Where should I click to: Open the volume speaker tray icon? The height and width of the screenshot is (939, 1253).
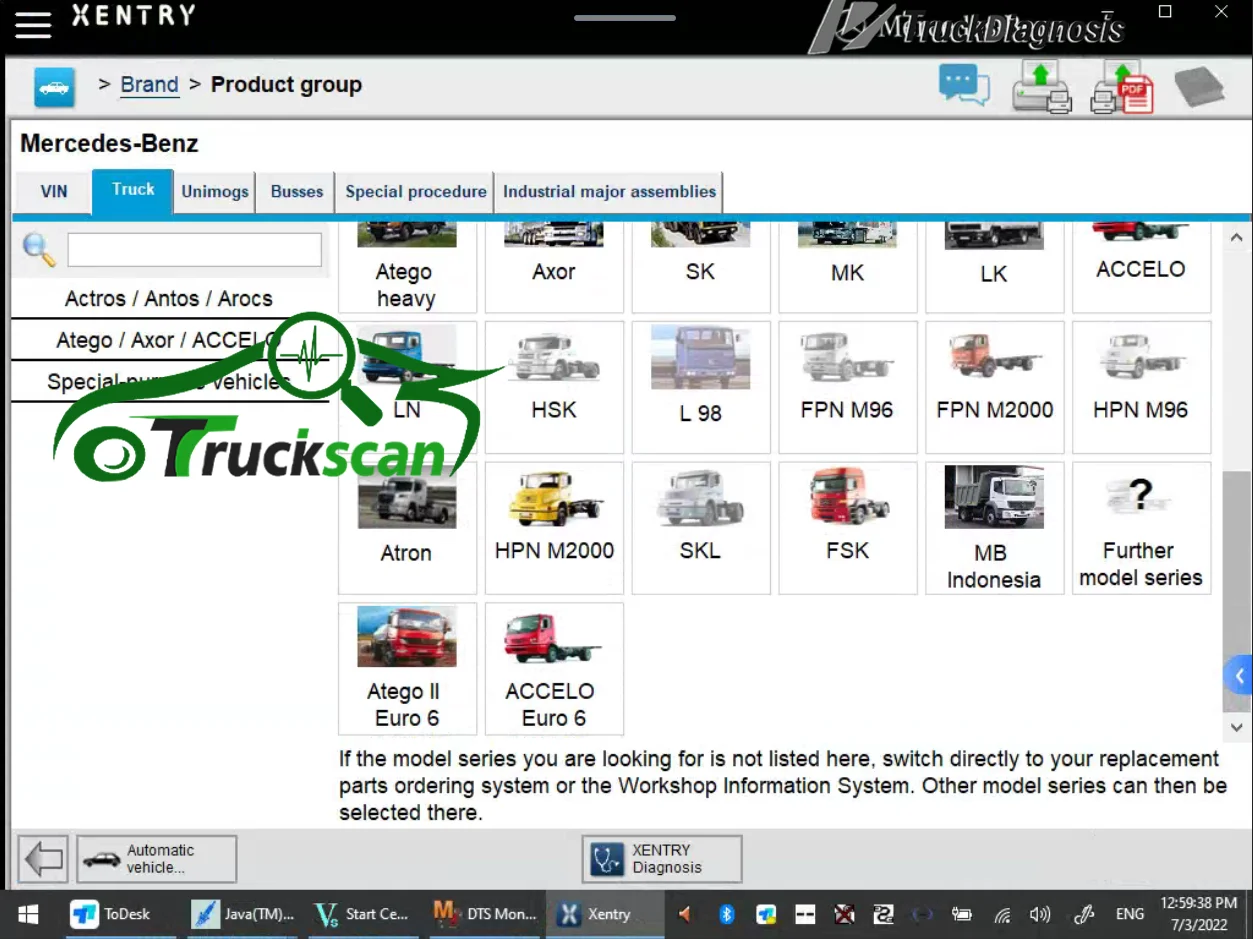pyautogui.click(x=1041, y=914)
